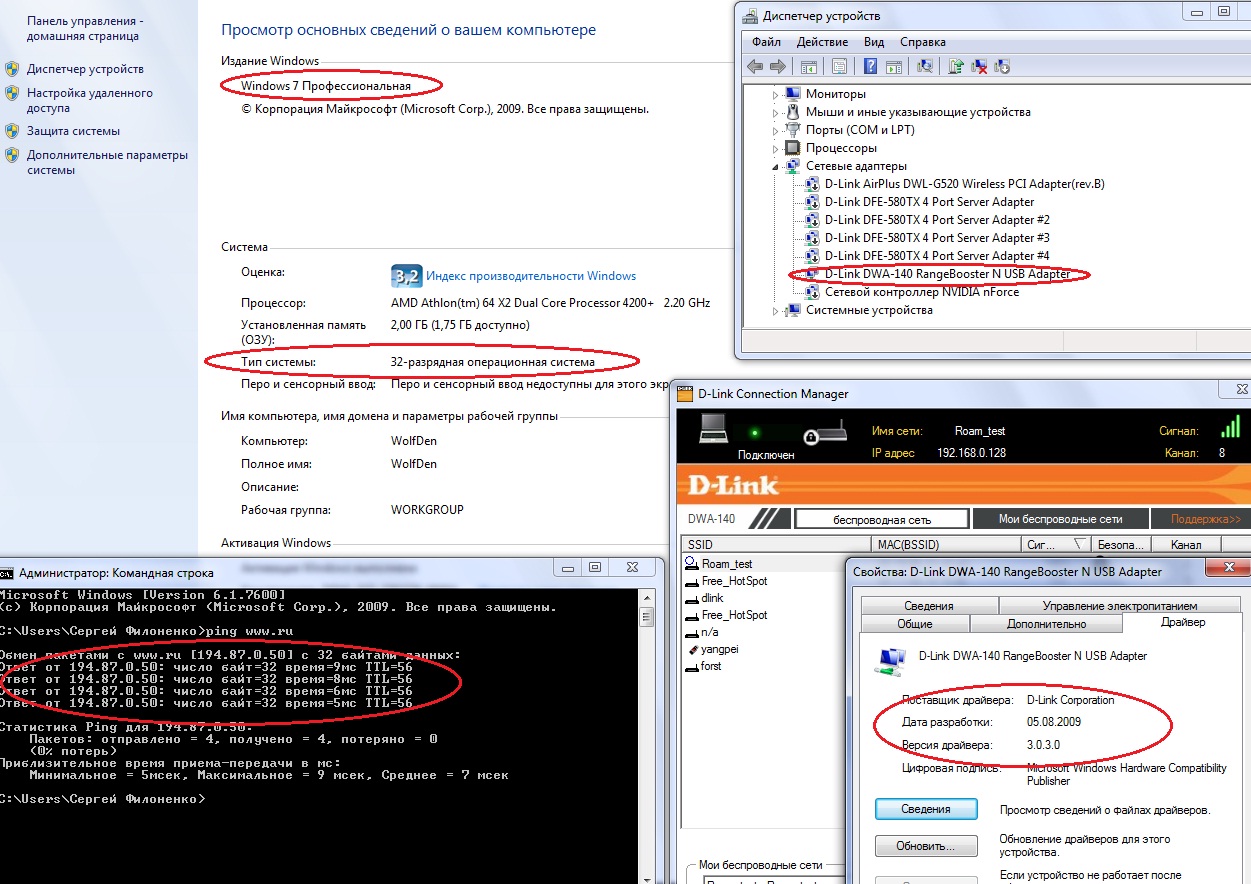Click the Update driver toolbar icon
Image resolution: width=1251 pixels, height=884 pixels.
point(957,67)
